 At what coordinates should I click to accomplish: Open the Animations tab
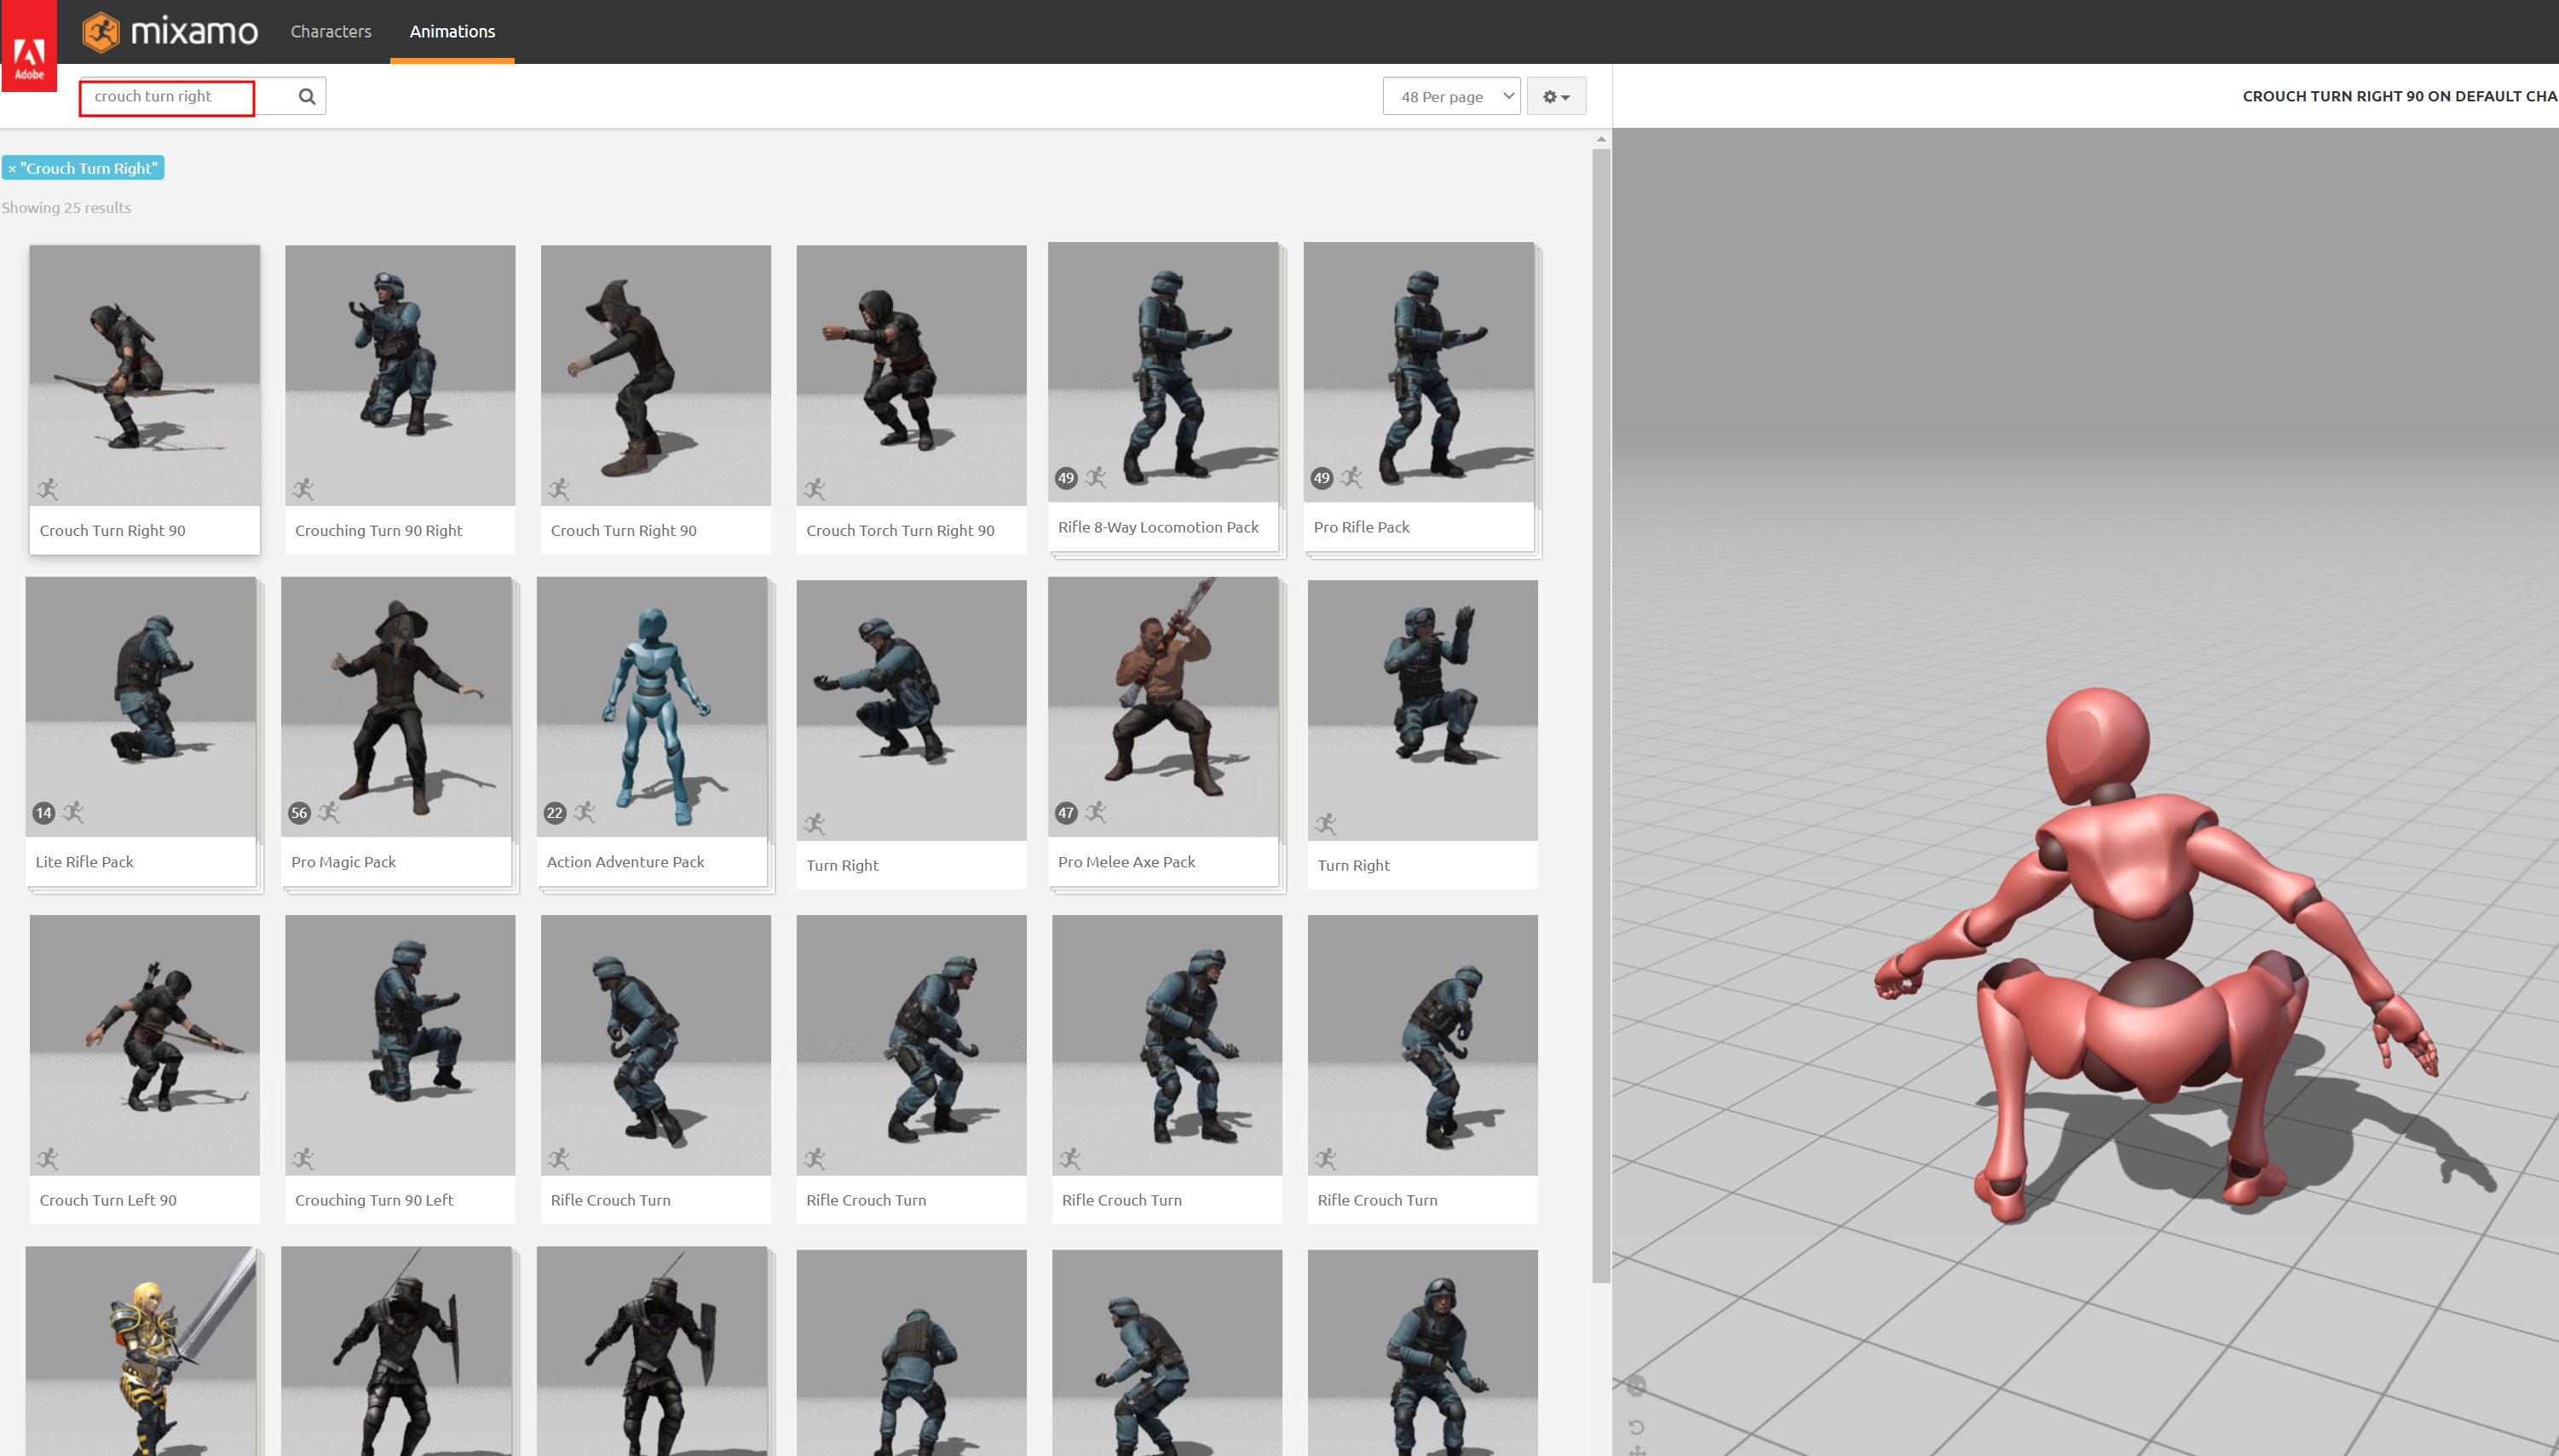click(x=452, y=31)
